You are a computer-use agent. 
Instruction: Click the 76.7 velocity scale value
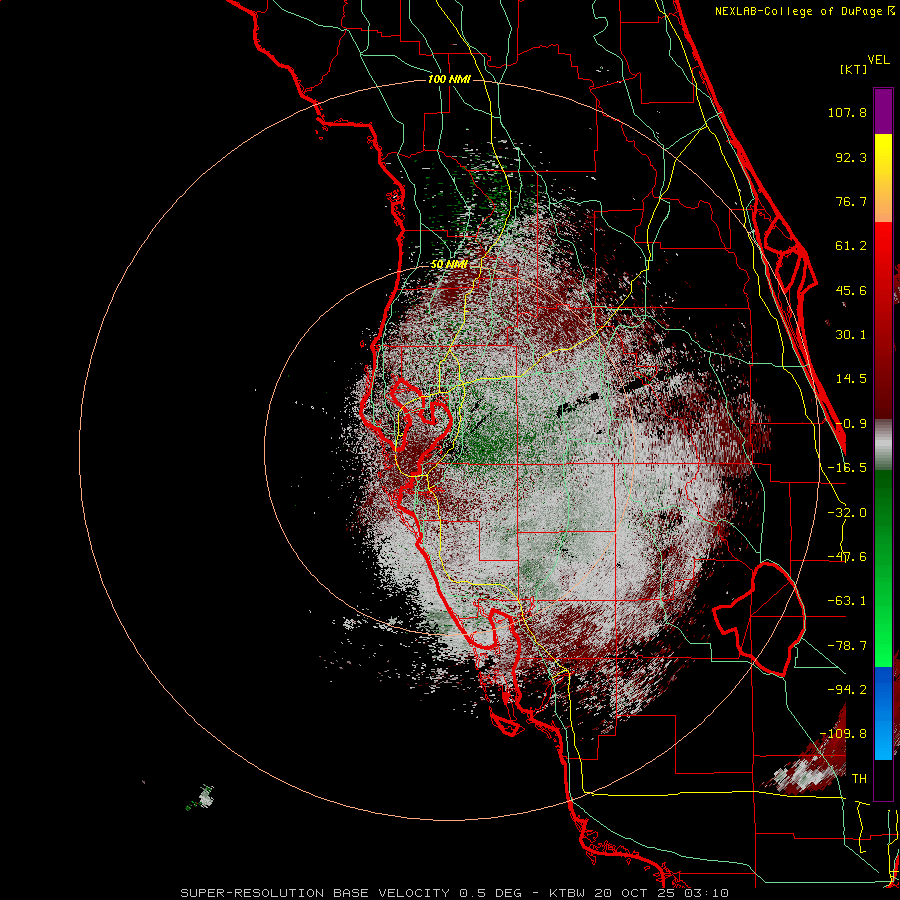851,201
